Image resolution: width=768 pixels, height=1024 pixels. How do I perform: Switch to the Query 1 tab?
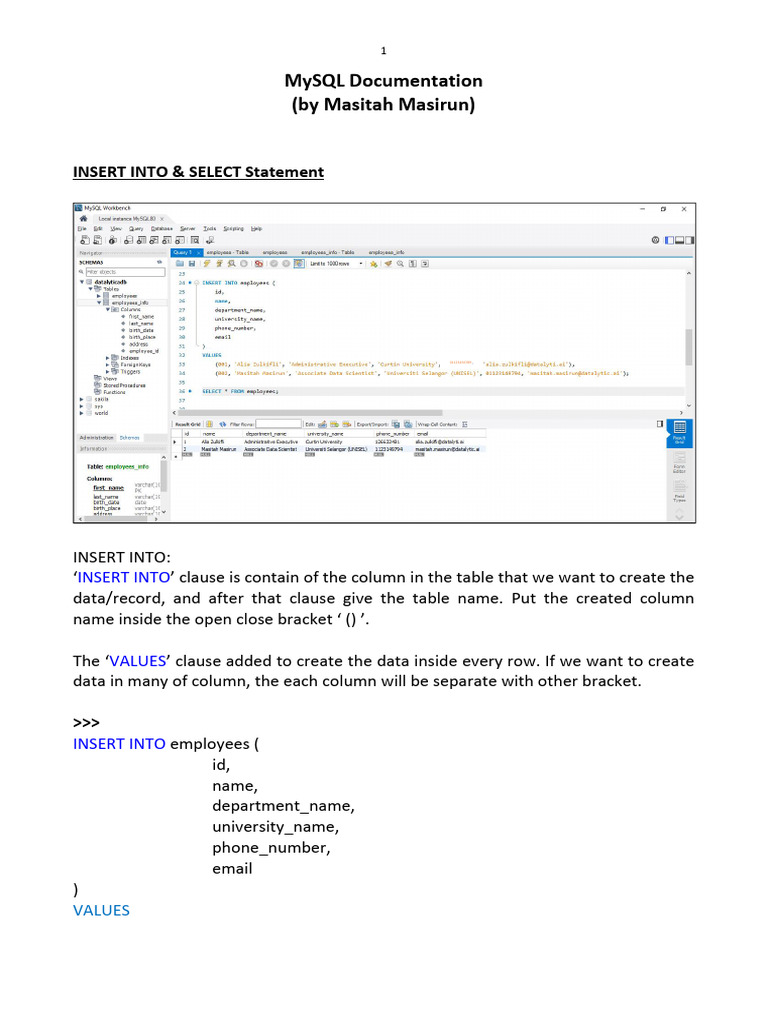(x=187, y=252)
